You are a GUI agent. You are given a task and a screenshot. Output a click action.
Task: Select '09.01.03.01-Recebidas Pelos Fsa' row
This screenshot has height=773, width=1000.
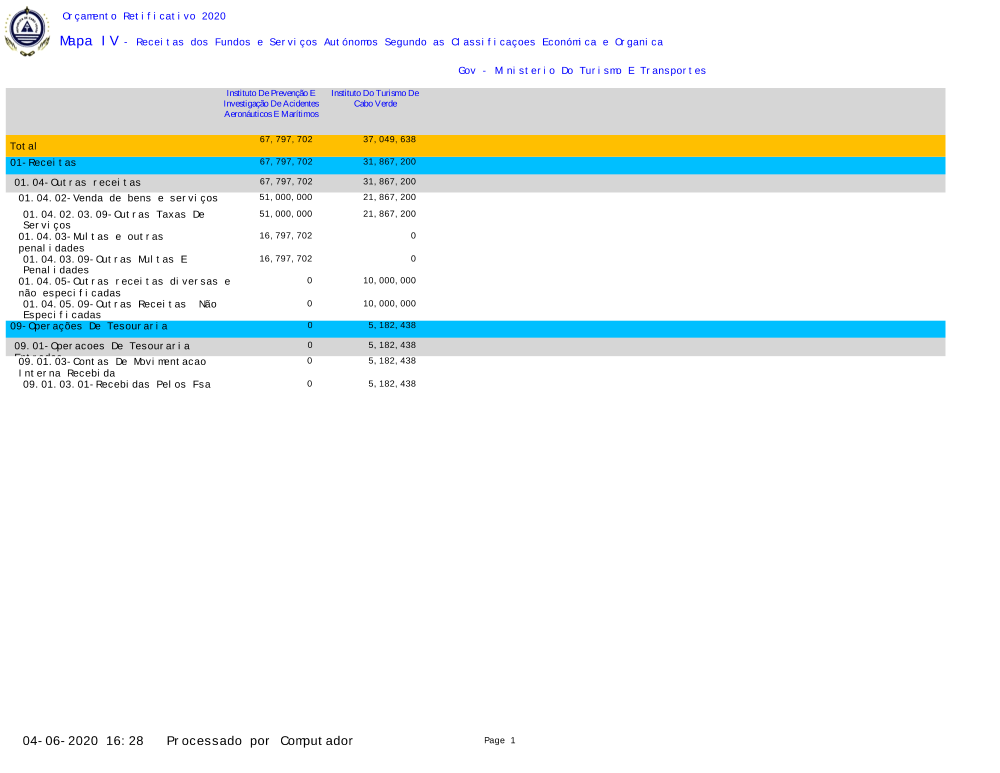pos(116,384)
